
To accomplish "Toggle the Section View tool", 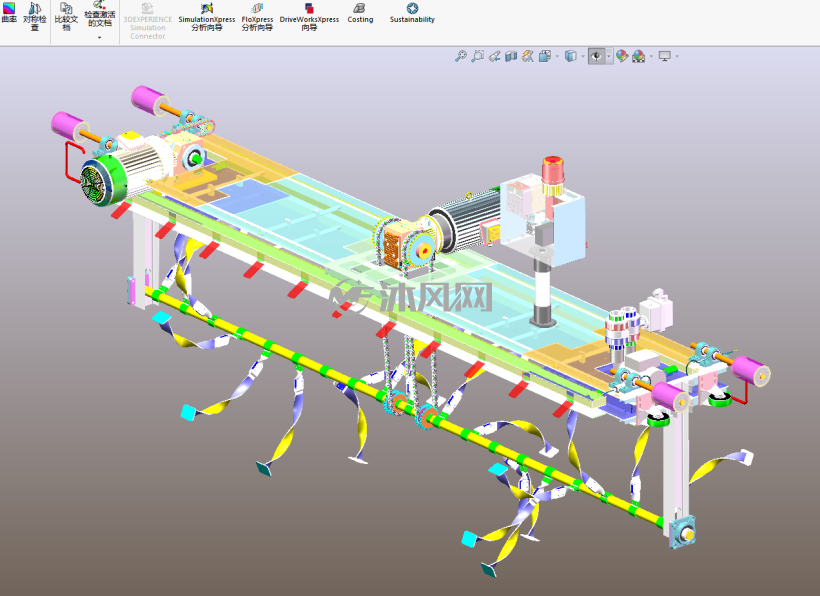I will pos(511,56).
